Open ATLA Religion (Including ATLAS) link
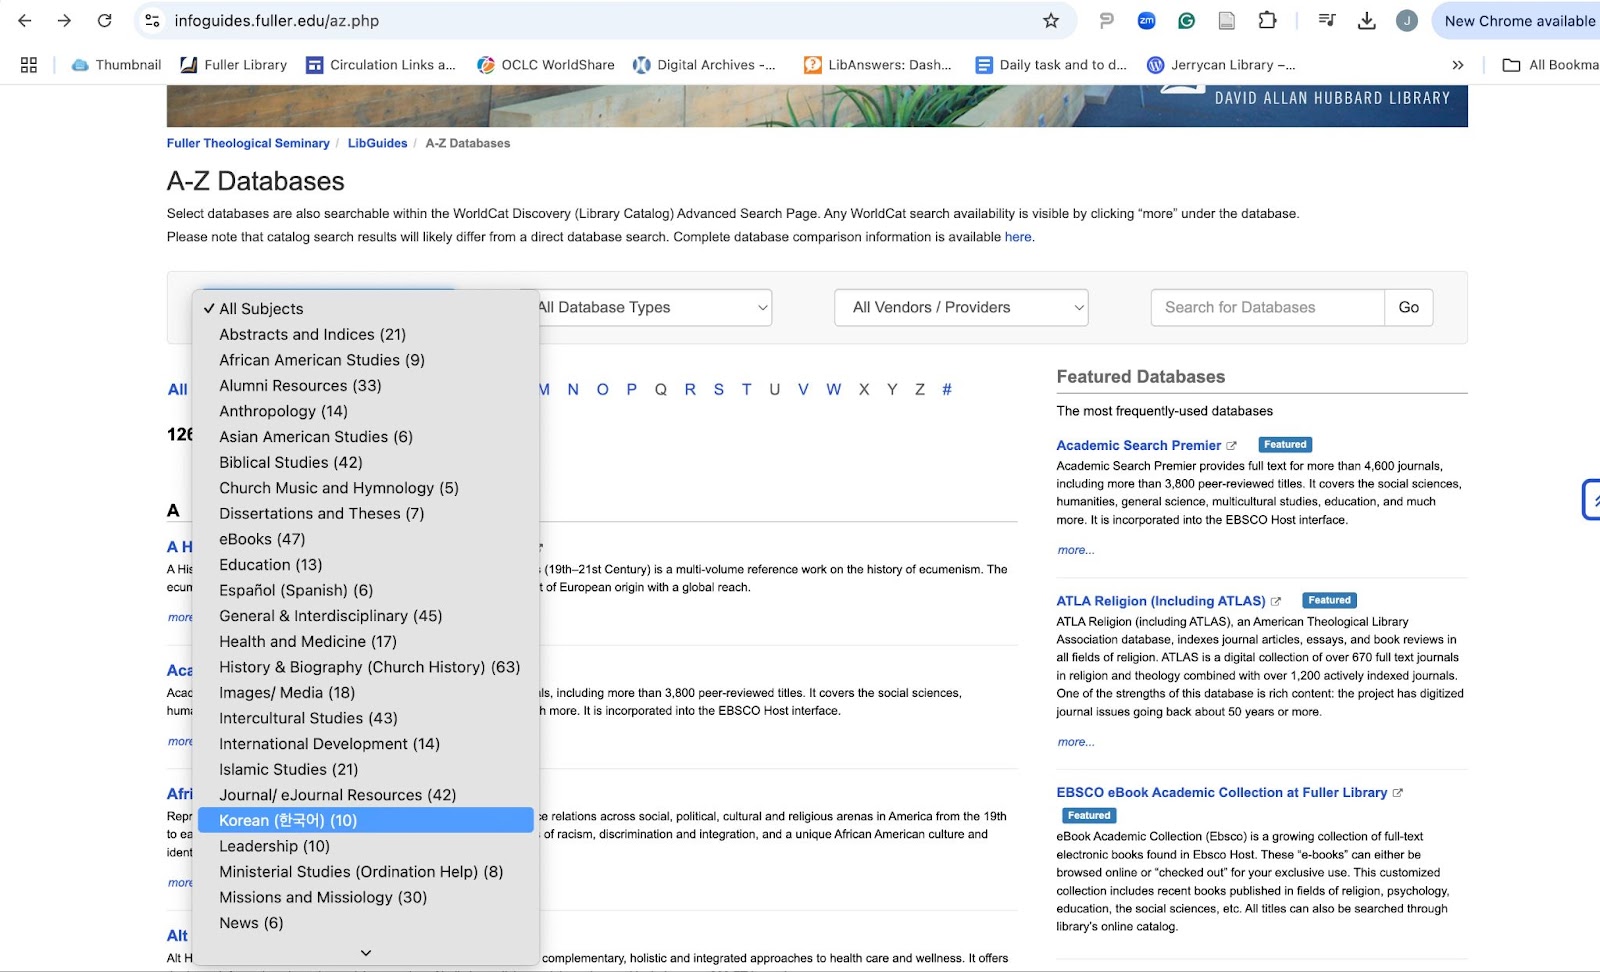The image size is (1600, 972). click(1161, 602)
